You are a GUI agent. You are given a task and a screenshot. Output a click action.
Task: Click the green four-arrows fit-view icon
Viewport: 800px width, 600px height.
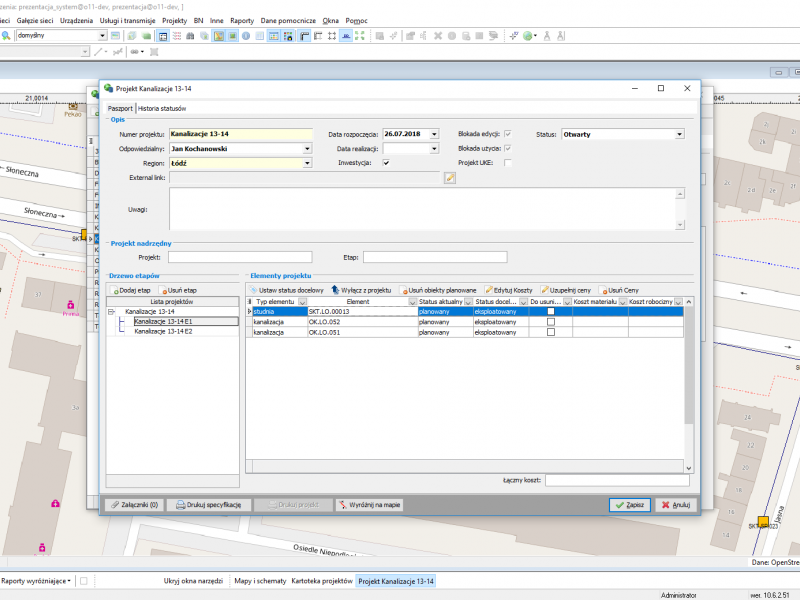(x=360, y=36)
